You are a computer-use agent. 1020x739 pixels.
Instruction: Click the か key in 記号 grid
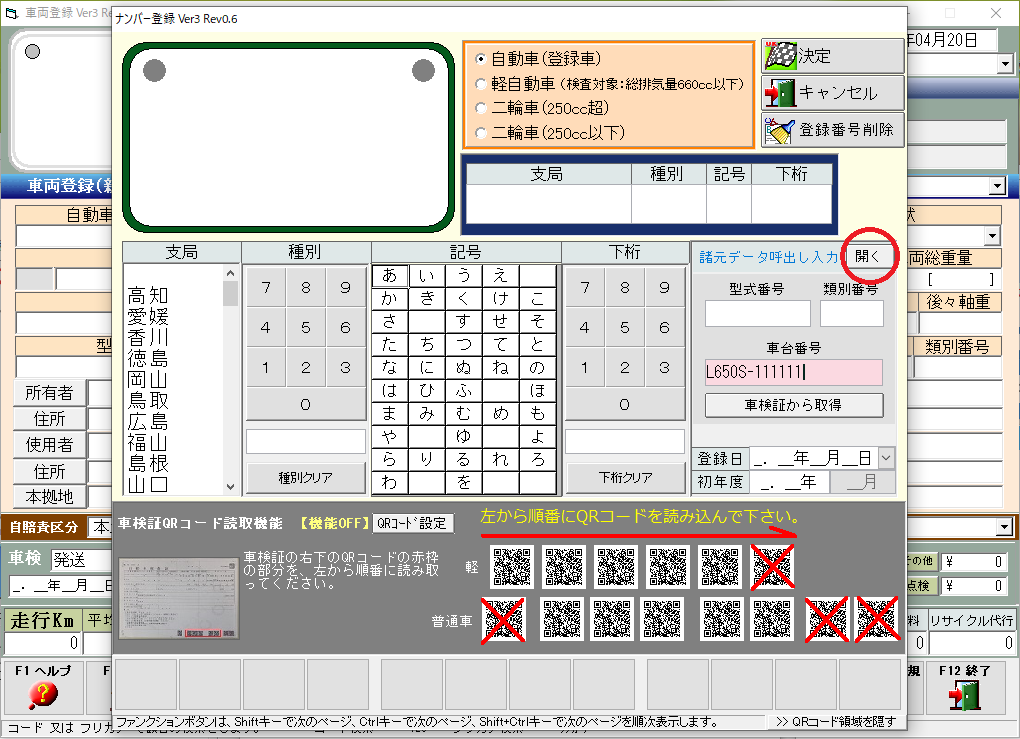[x=390, y=299]
